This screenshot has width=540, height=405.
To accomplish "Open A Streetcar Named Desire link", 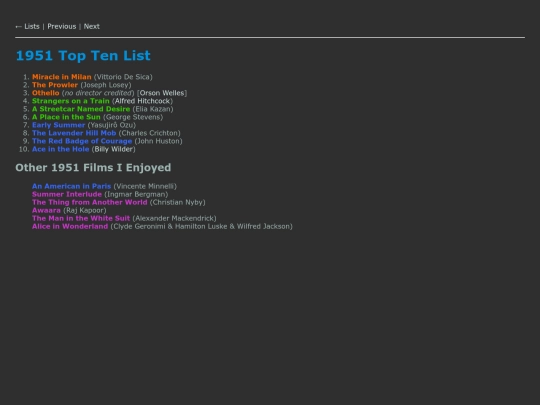I will (x=81, y=109).
